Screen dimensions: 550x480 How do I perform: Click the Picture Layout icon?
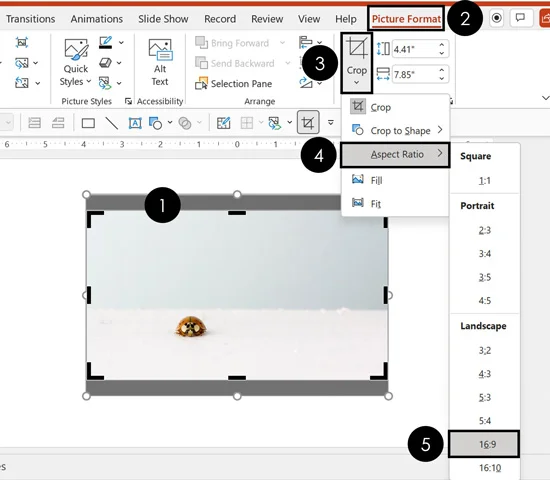point(105,83)
